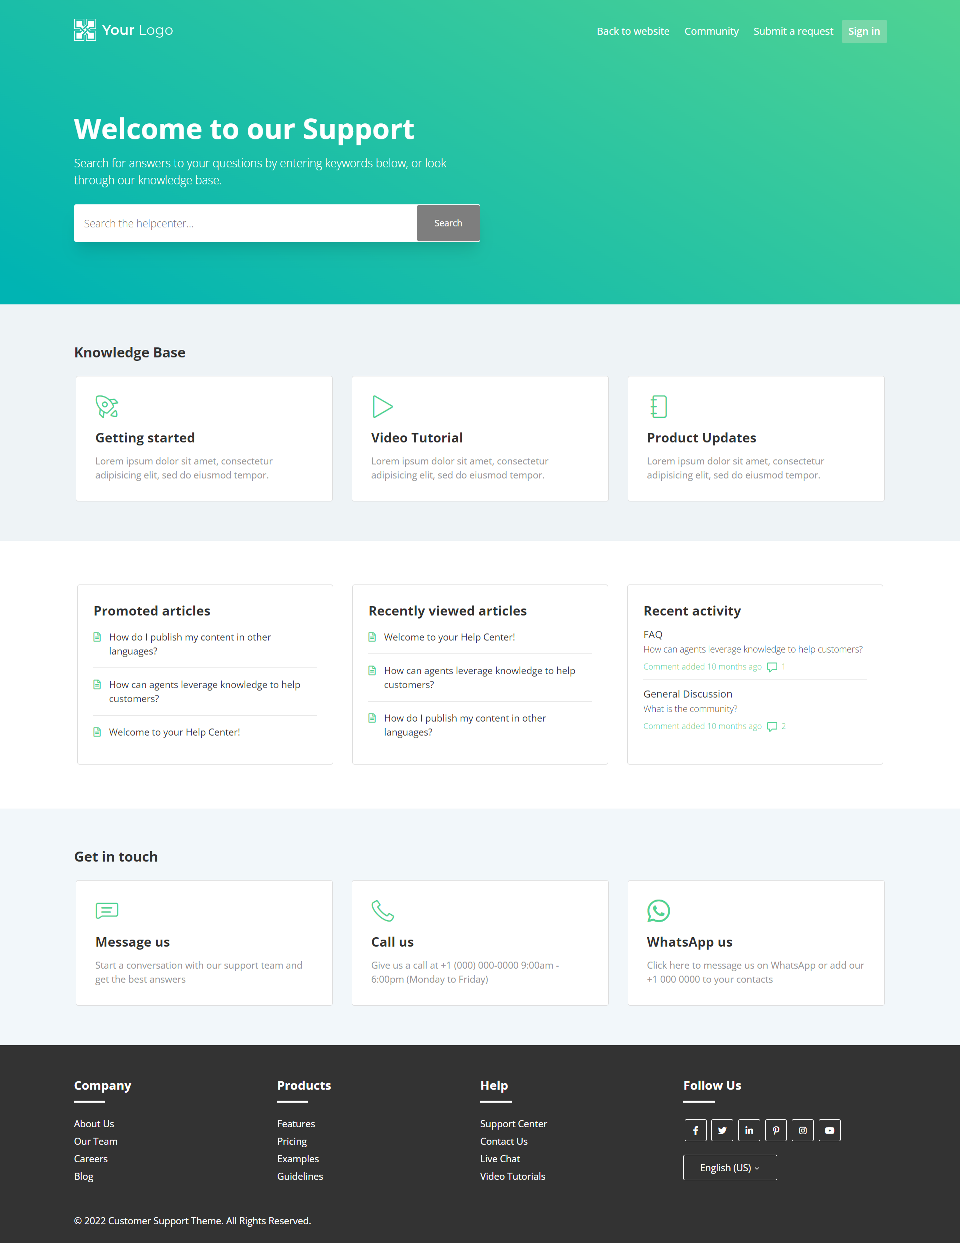This screenshot has height=1243, width=960.
Task: Open the Pricing link in footer
Action: click(292, 1141)
